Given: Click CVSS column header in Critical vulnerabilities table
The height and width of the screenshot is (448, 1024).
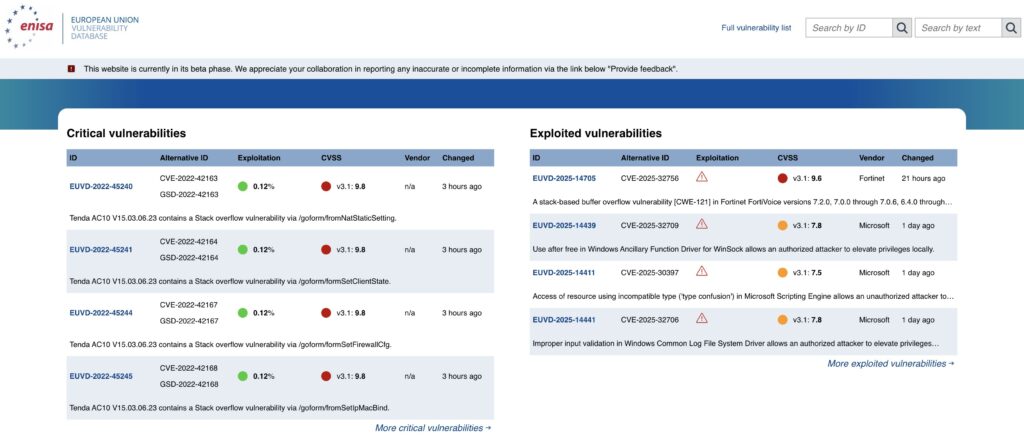Looking at the screenshot, I should click(332, 158).
